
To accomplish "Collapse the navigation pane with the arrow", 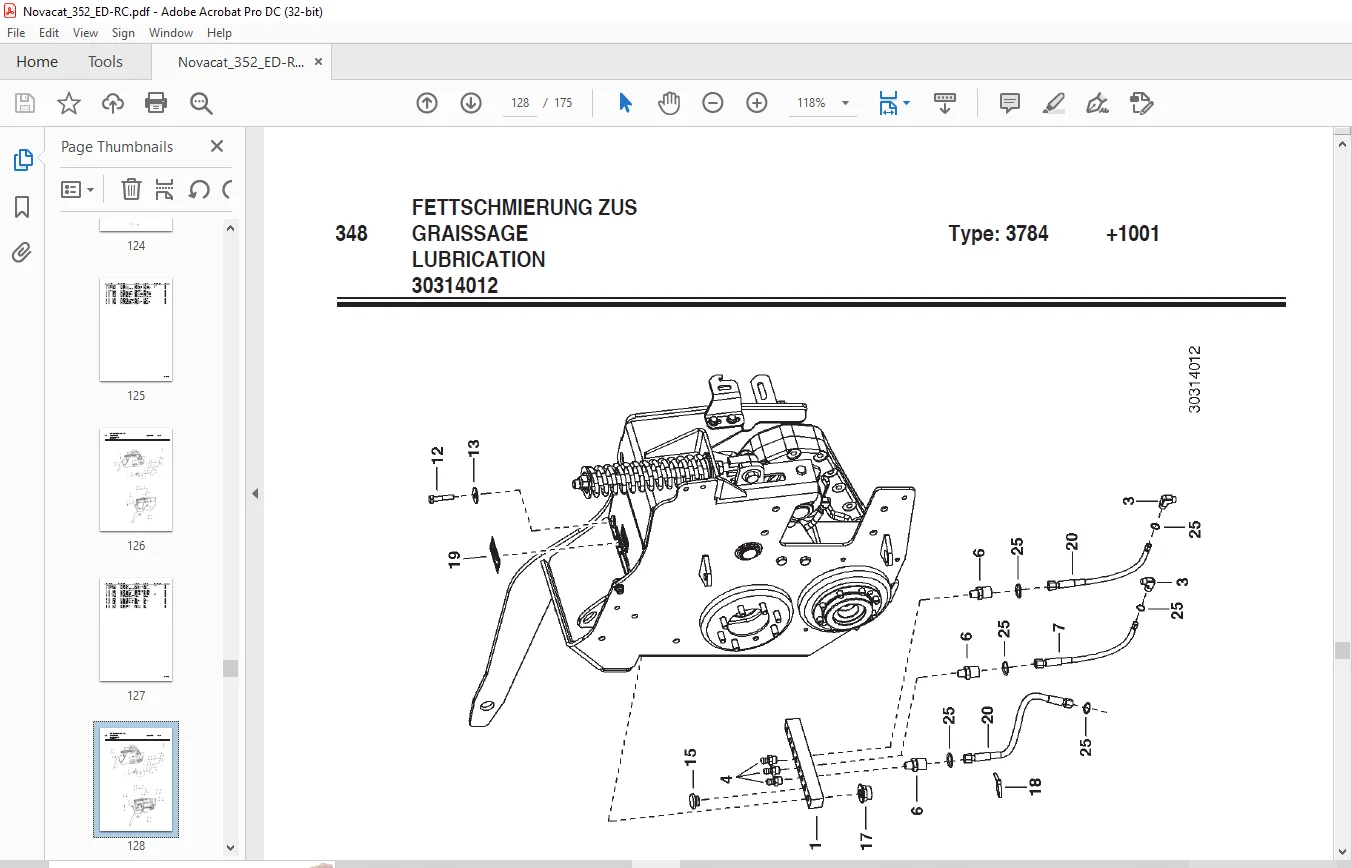I will (254, 493).
